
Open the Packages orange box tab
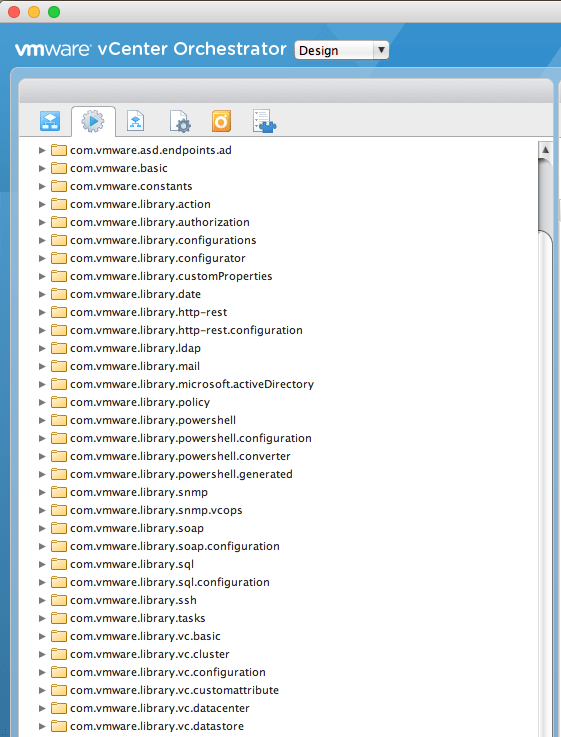pyautogui.click(x=221, y=121)
